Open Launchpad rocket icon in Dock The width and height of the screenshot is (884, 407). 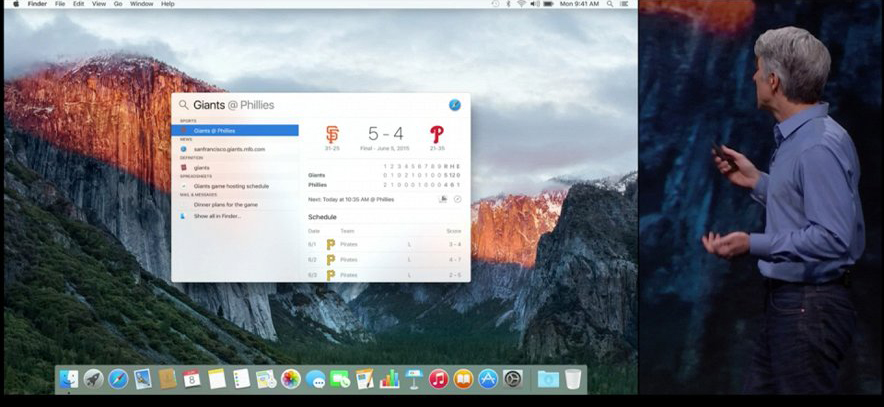click(x=94, y=379)
